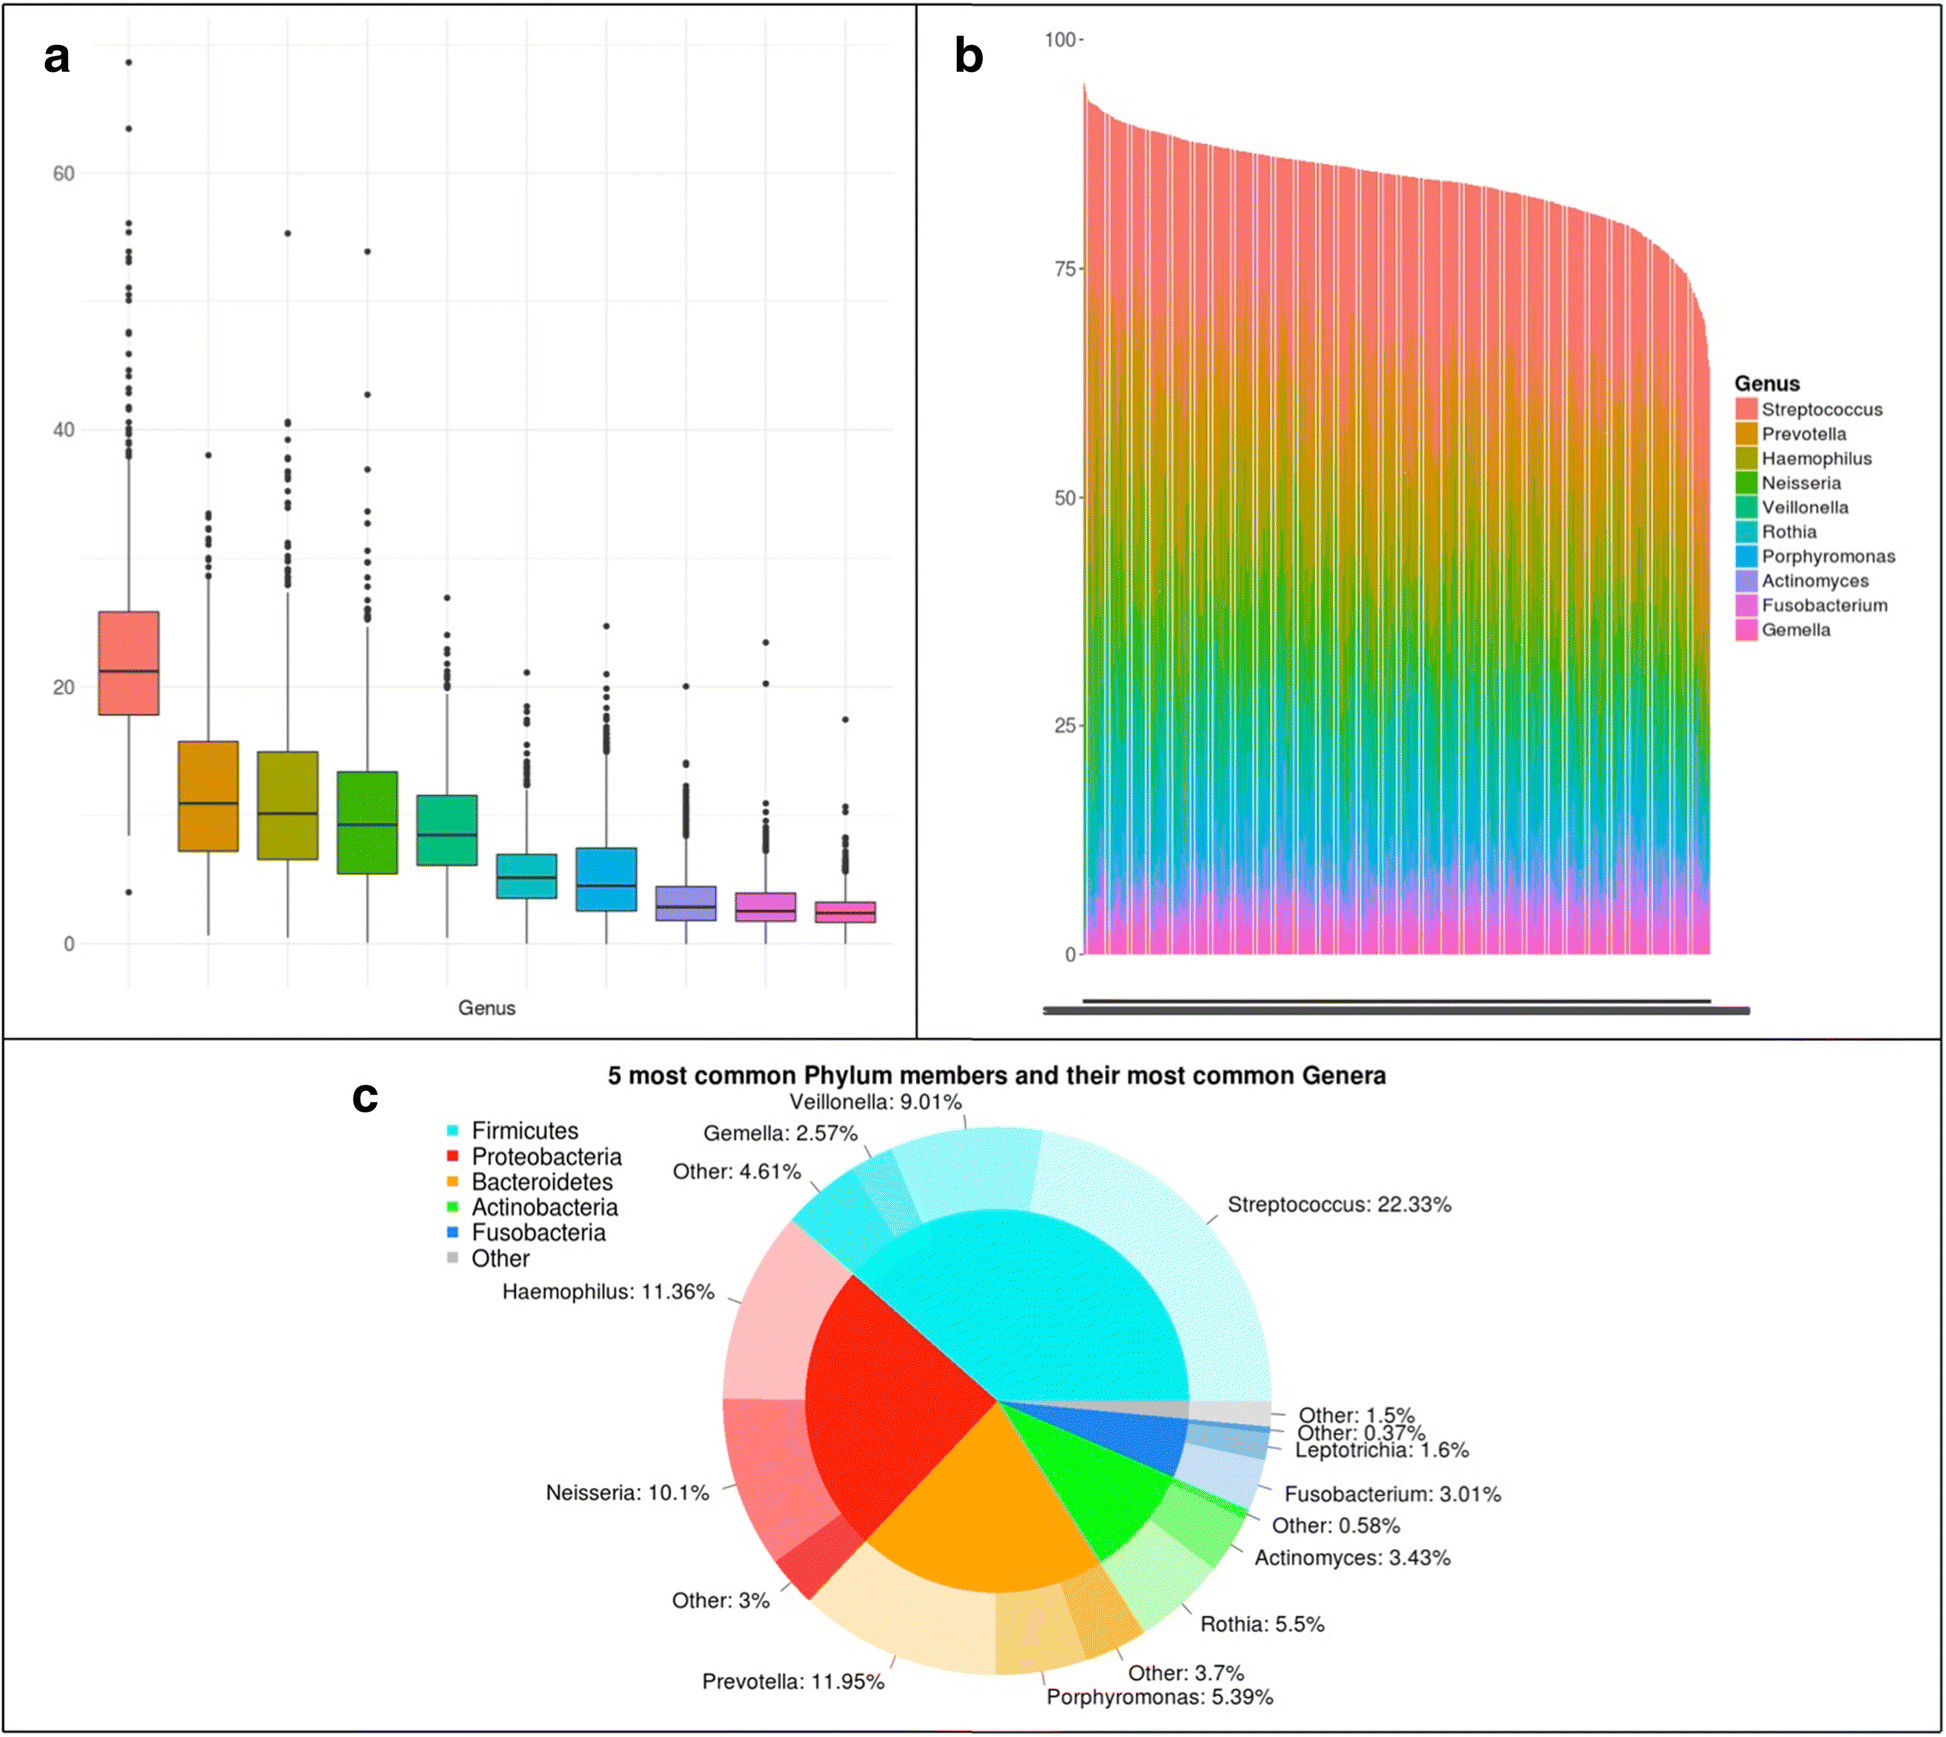Click the 'Actinomyces: 3.43%' pie label
Viewport: 1946px width, 1737px height.
point(1352,1558)
